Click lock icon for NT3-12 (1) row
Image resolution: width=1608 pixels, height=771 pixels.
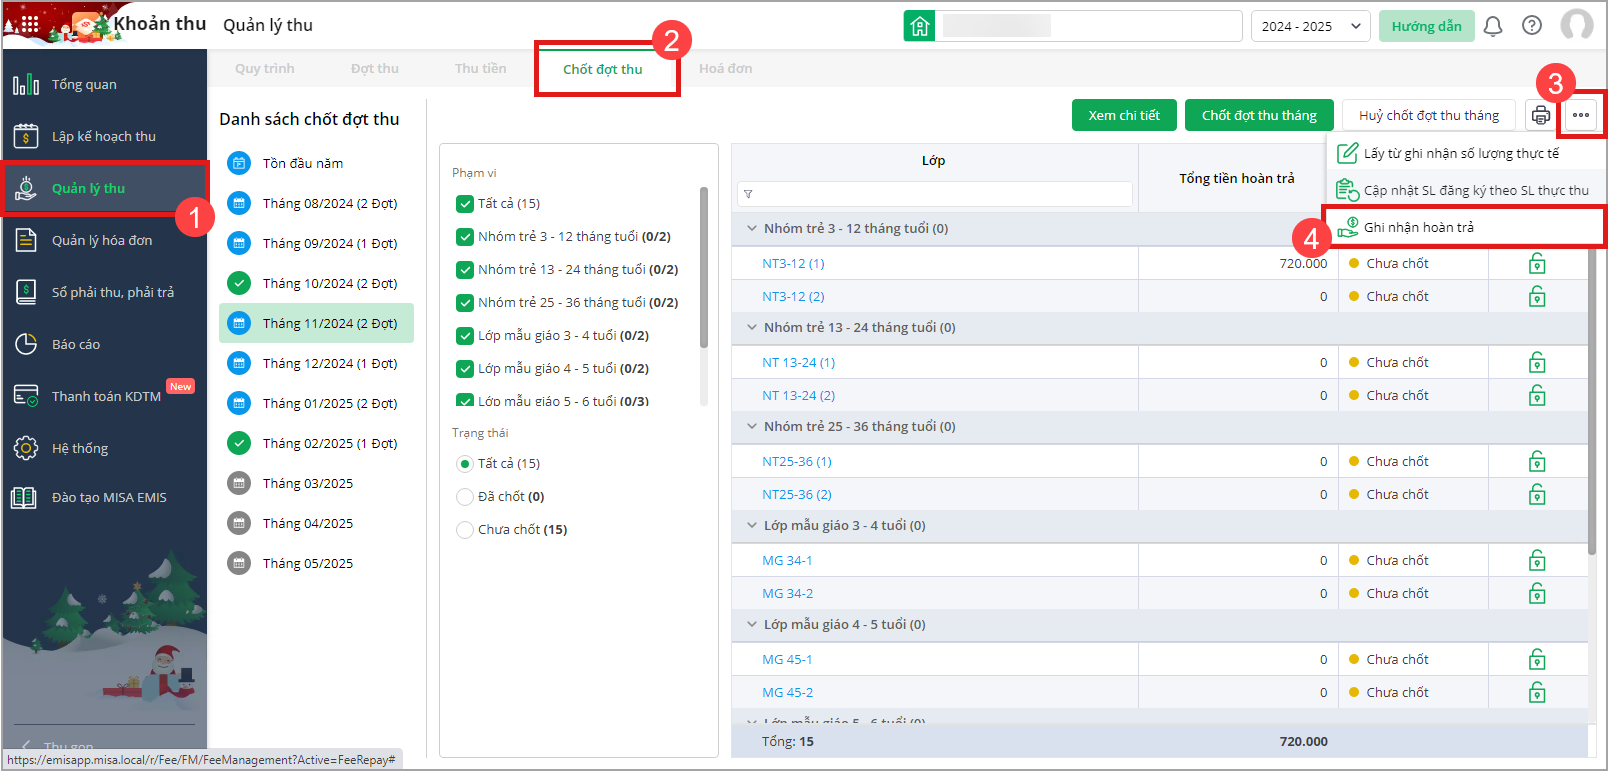1537,263
